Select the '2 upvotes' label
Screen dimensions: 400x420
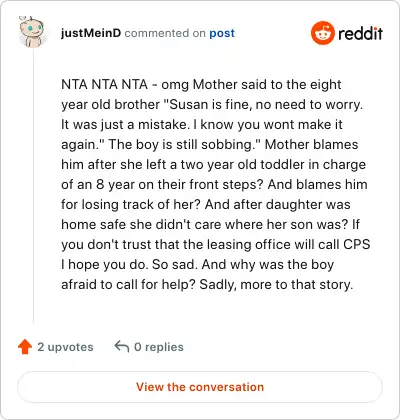coord(65,347)
